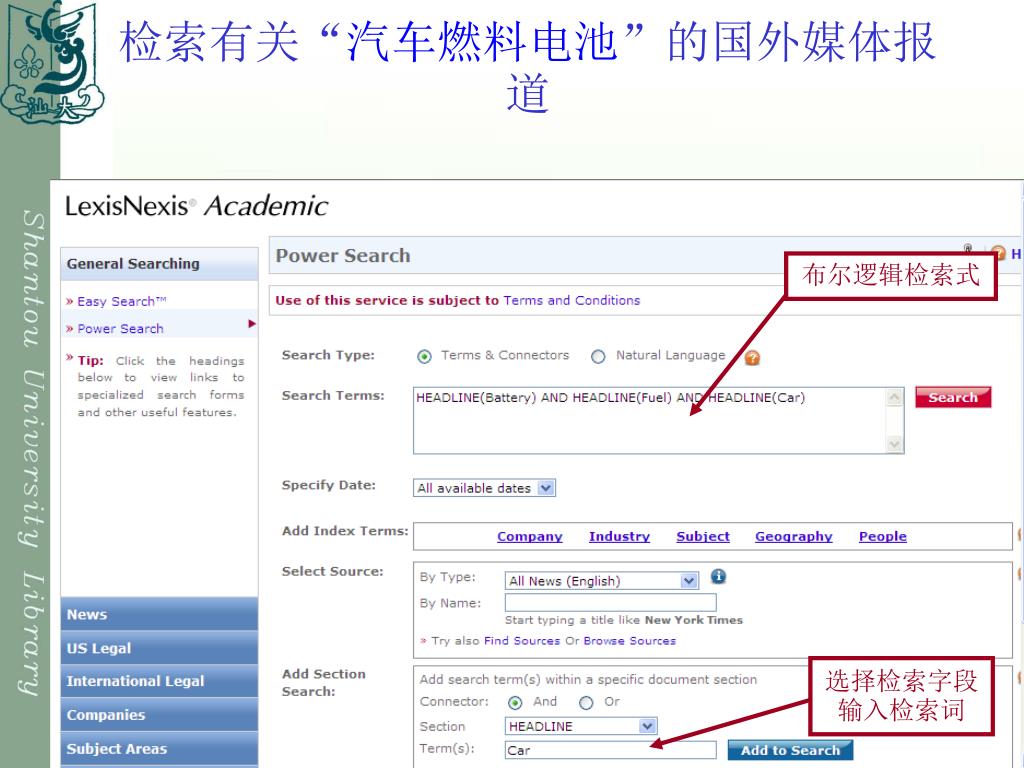Click the Industry index term link
Screen dimensions: 1024x768
pos(619,536)
